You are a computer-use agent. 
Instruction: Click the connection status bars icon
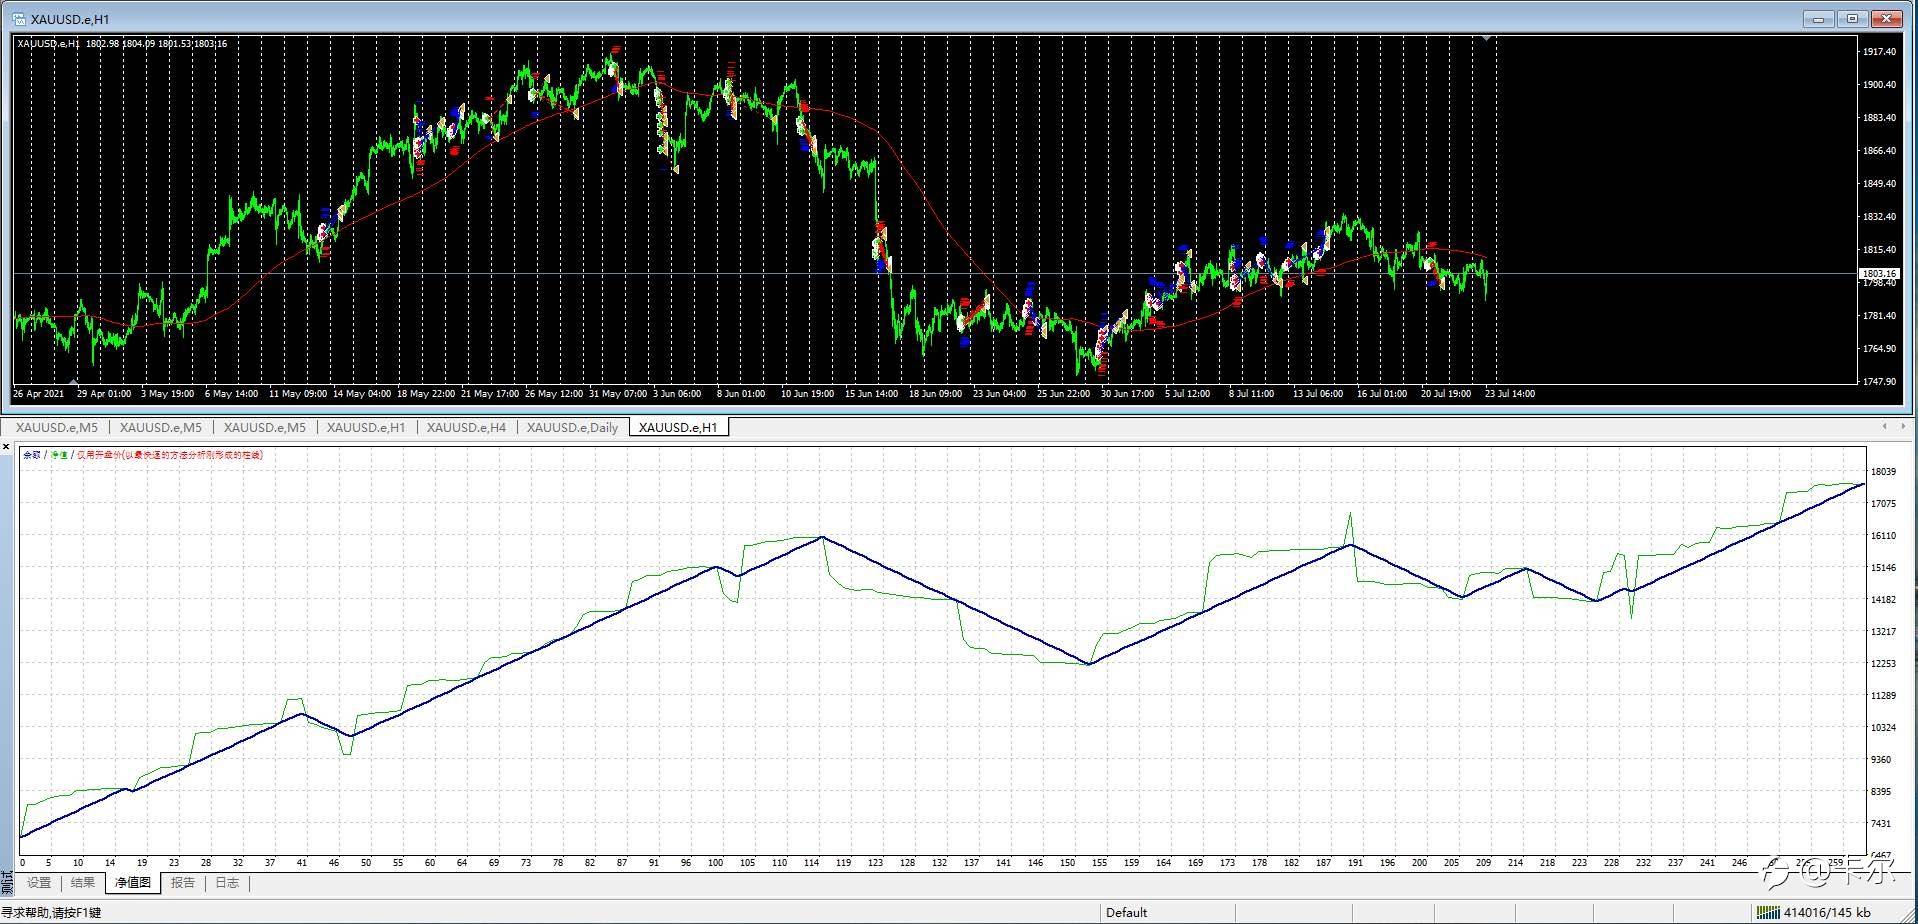click(1769, 912)
